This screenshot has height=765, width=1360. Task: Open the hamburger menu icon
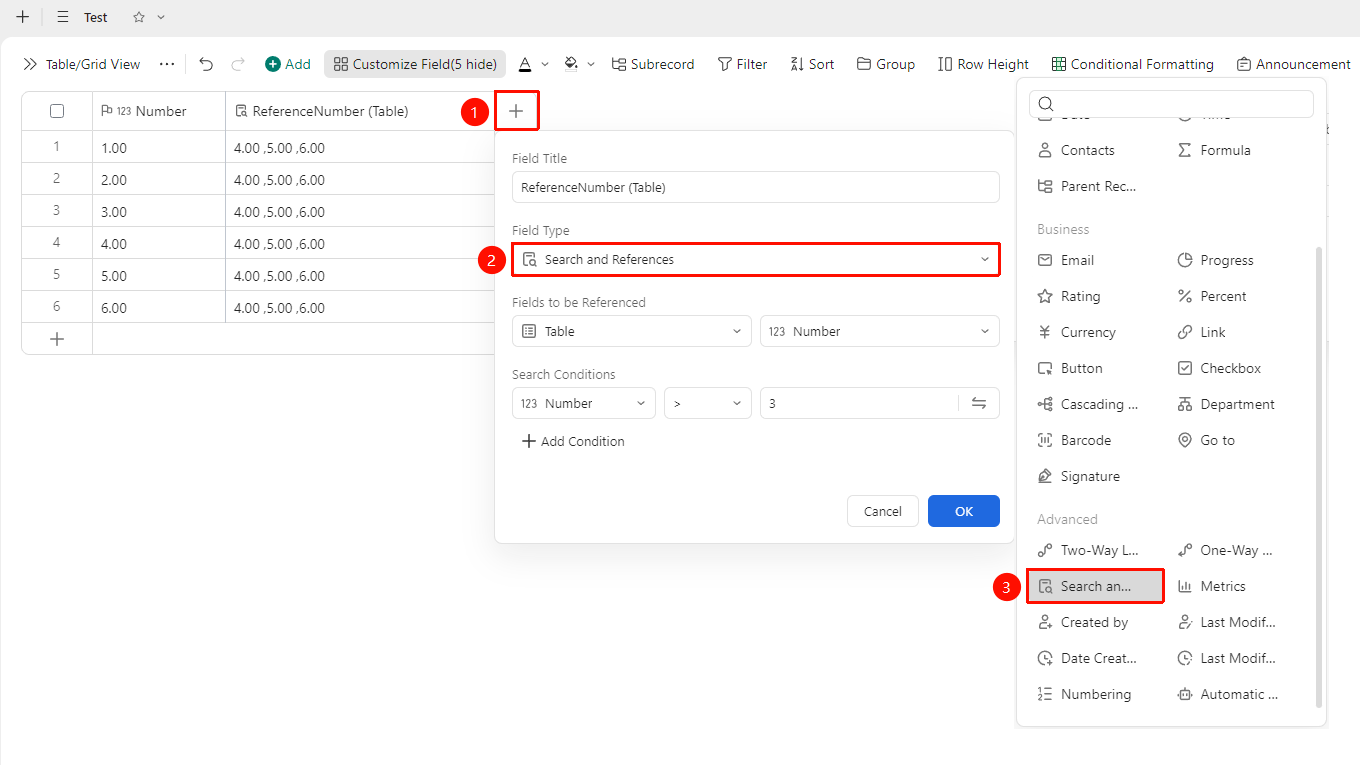(63, 17)
